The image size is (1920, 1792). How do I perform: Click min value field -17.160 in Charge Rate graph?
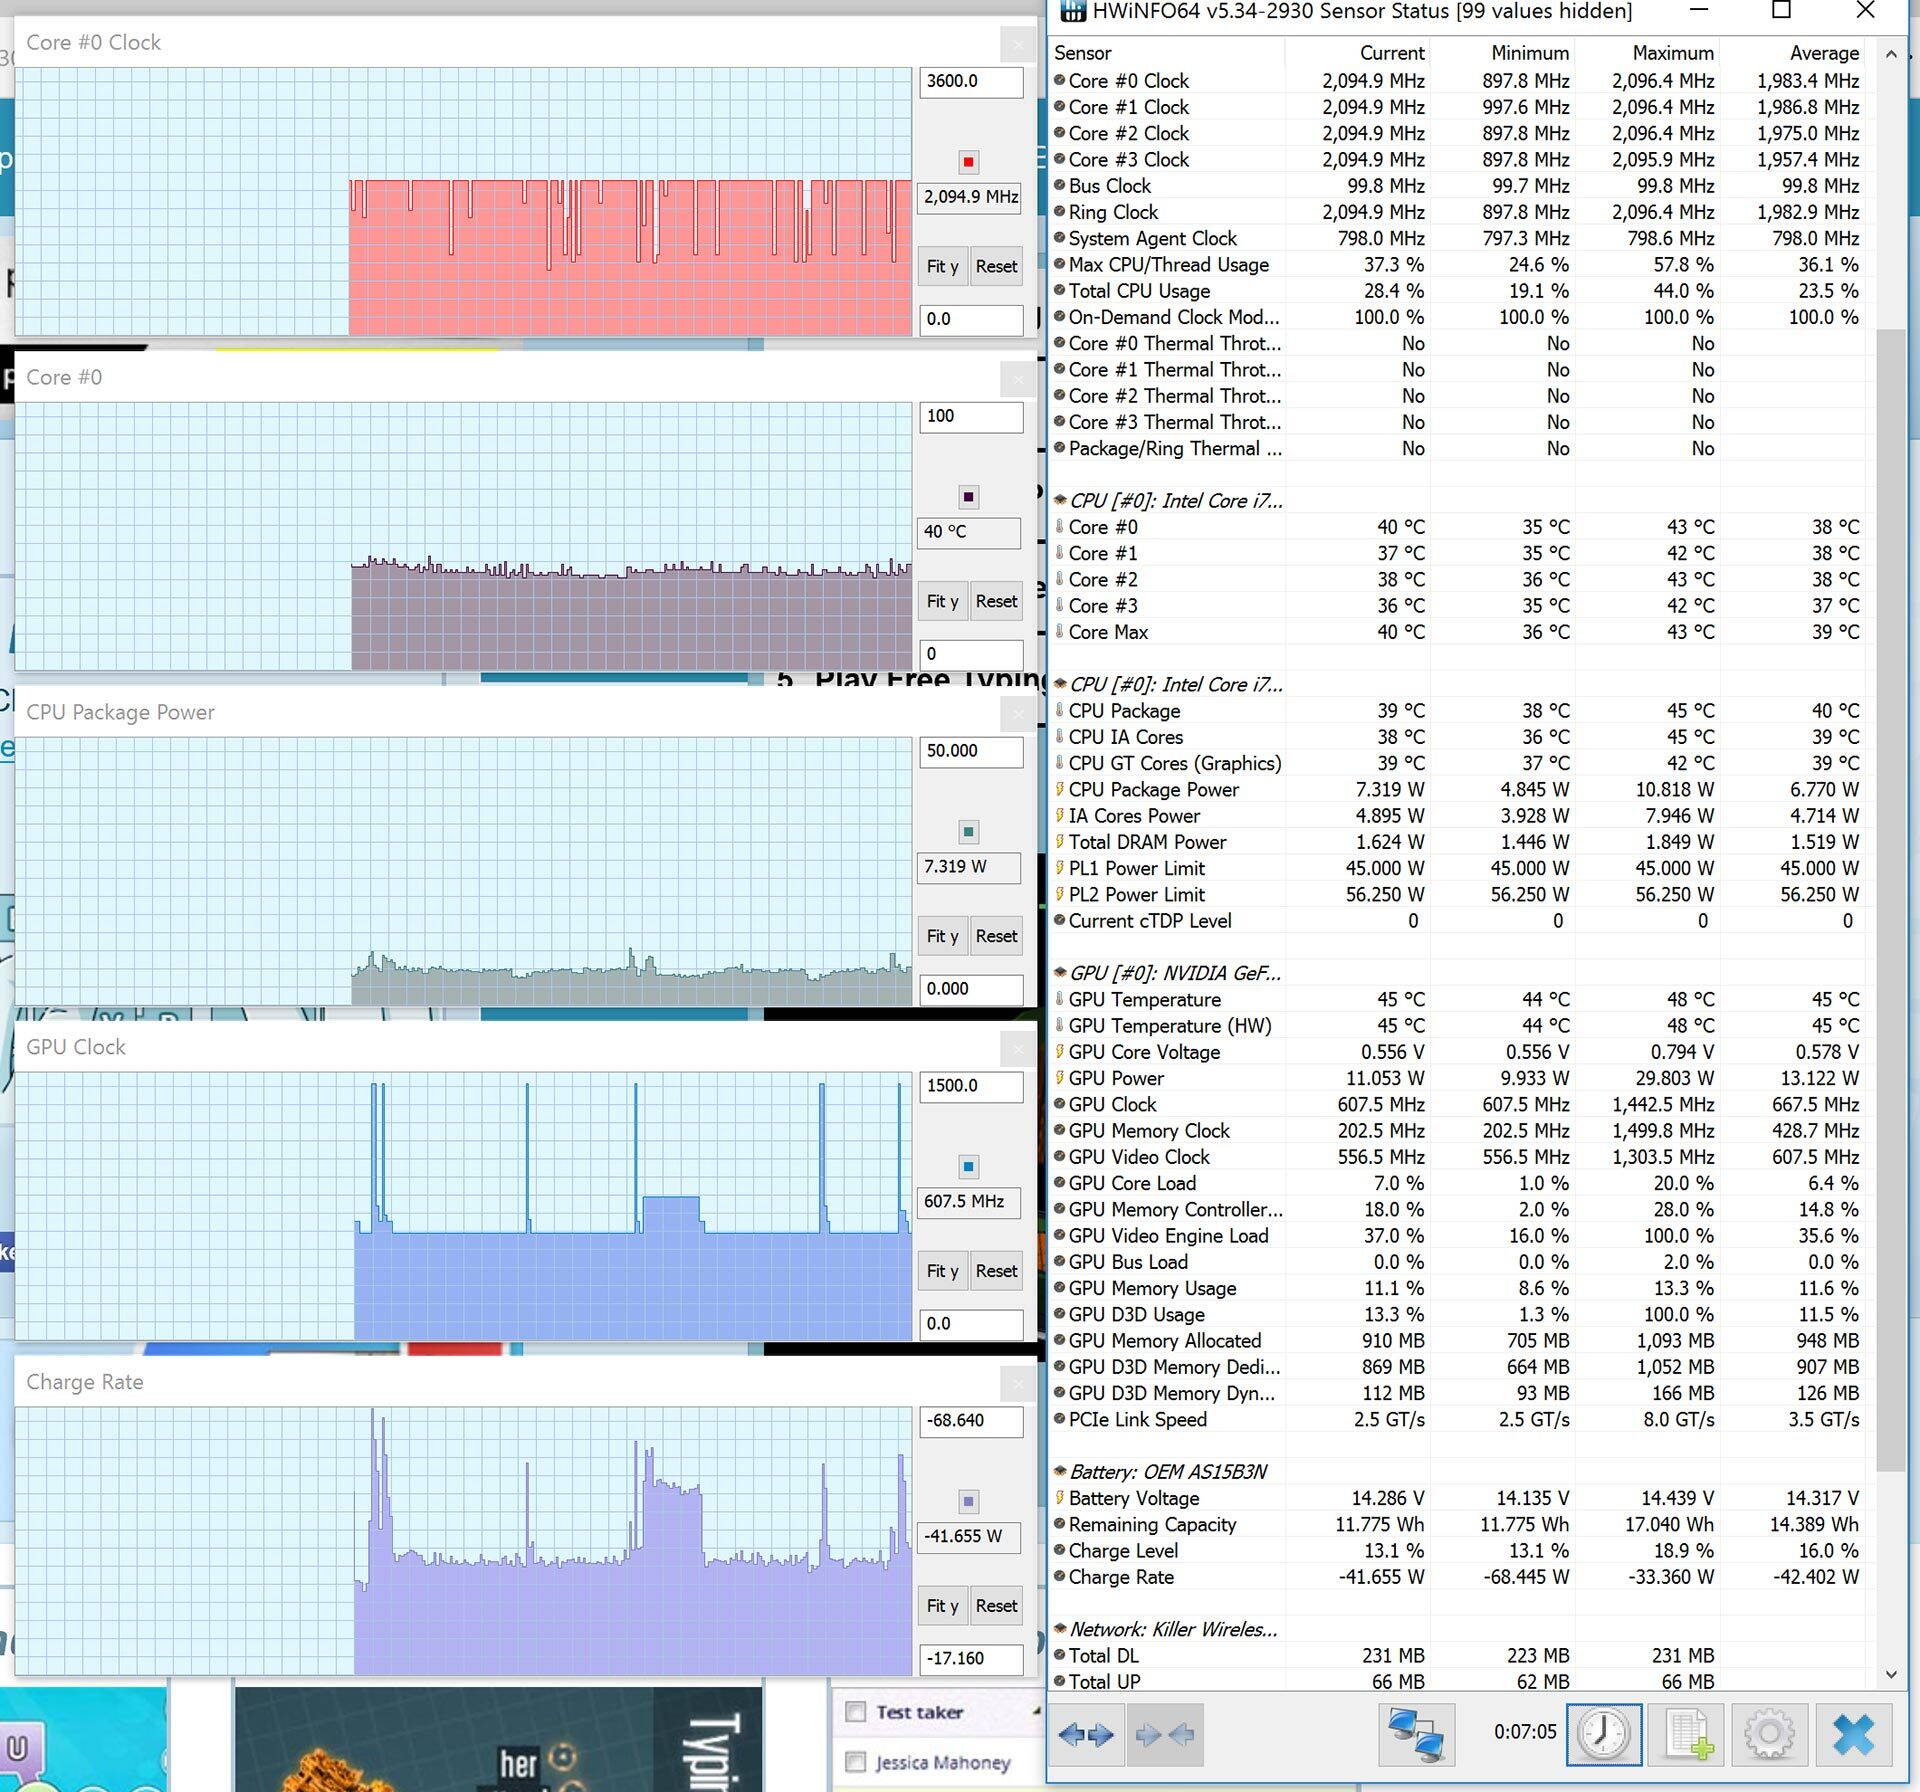click(971, 1659)
